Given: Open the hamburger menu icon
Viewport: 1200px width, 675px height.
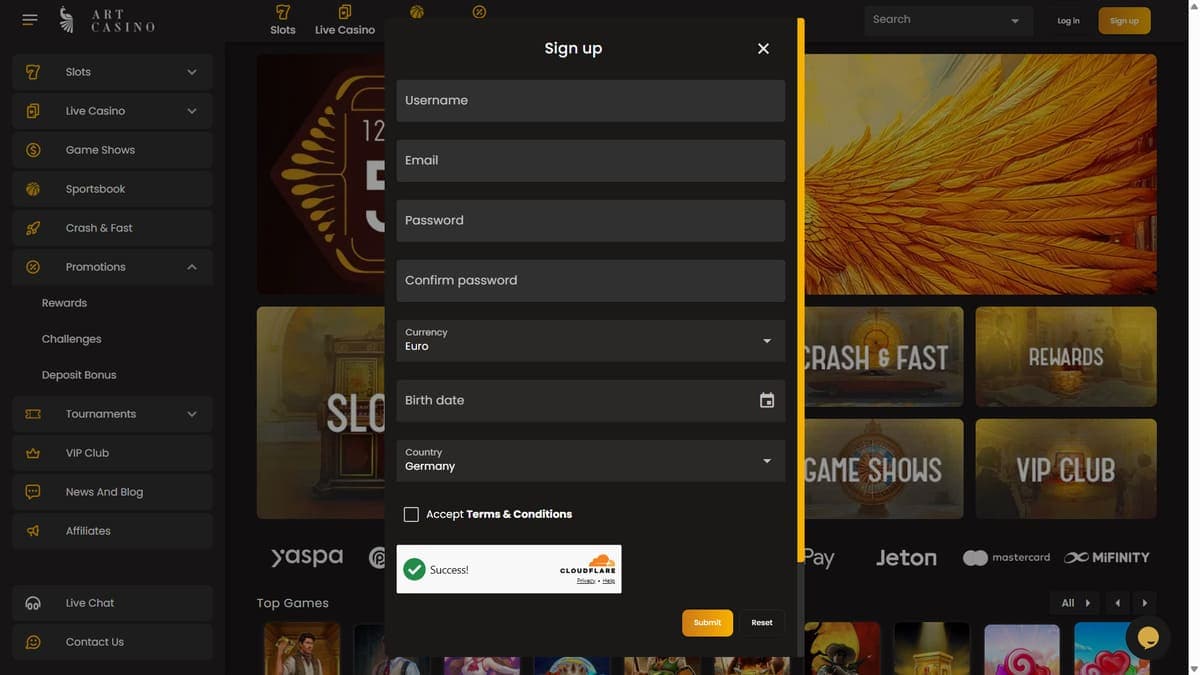Looking at the screenshot, I should [x=29, y=20].
